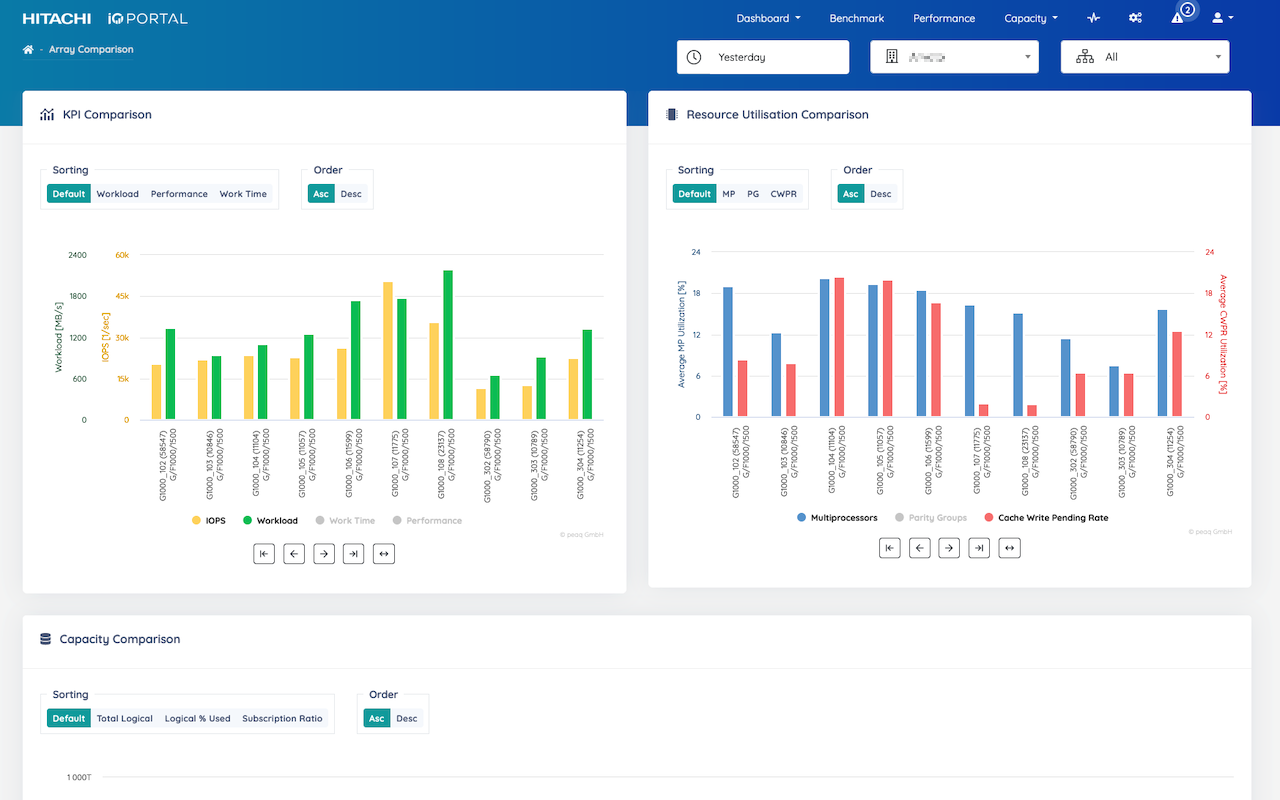The height and width of the screenshot is (800, 1280).
Task: Jump to first page in KPI chart
Action: (x=264, y=553)
